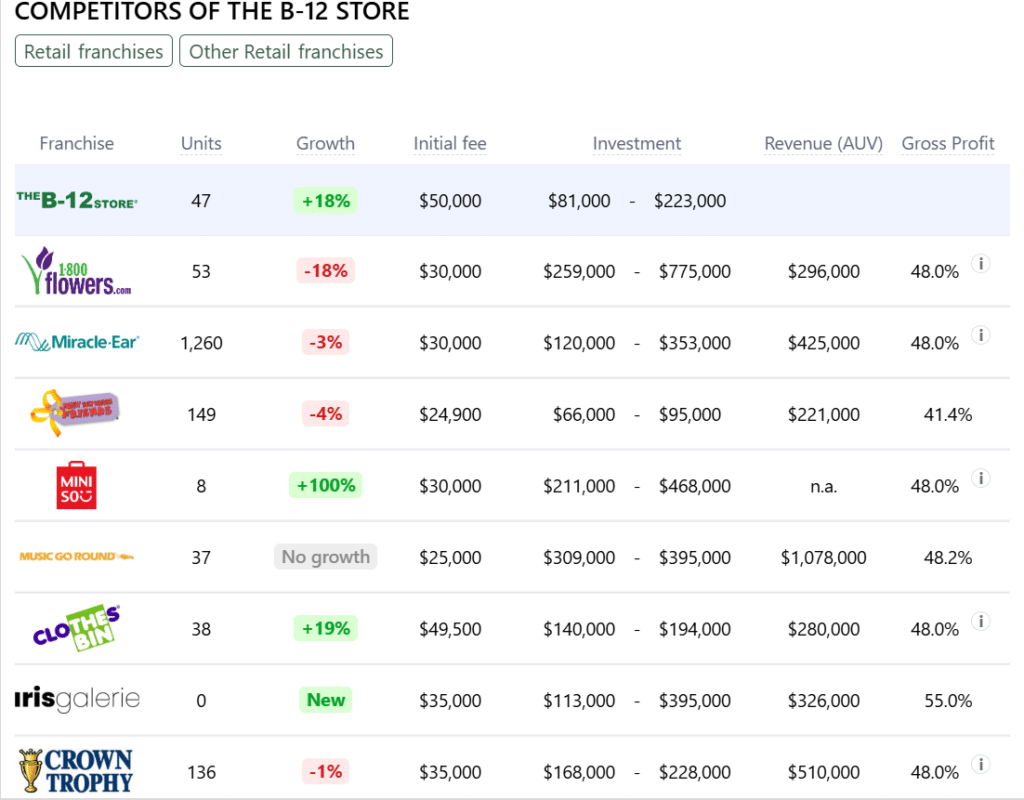Screen dimensions: 1024x800
Task: Click the No growth badge
Action: [325, 556]
